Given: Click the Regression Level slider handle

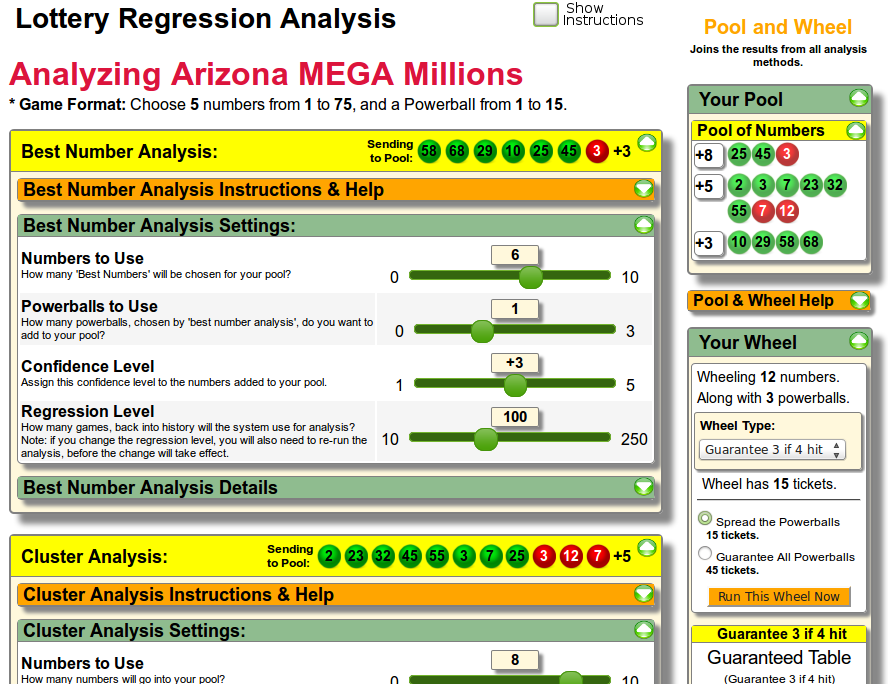Looking at the screenshot, I should pyautogui.click(x=485, y=439).
